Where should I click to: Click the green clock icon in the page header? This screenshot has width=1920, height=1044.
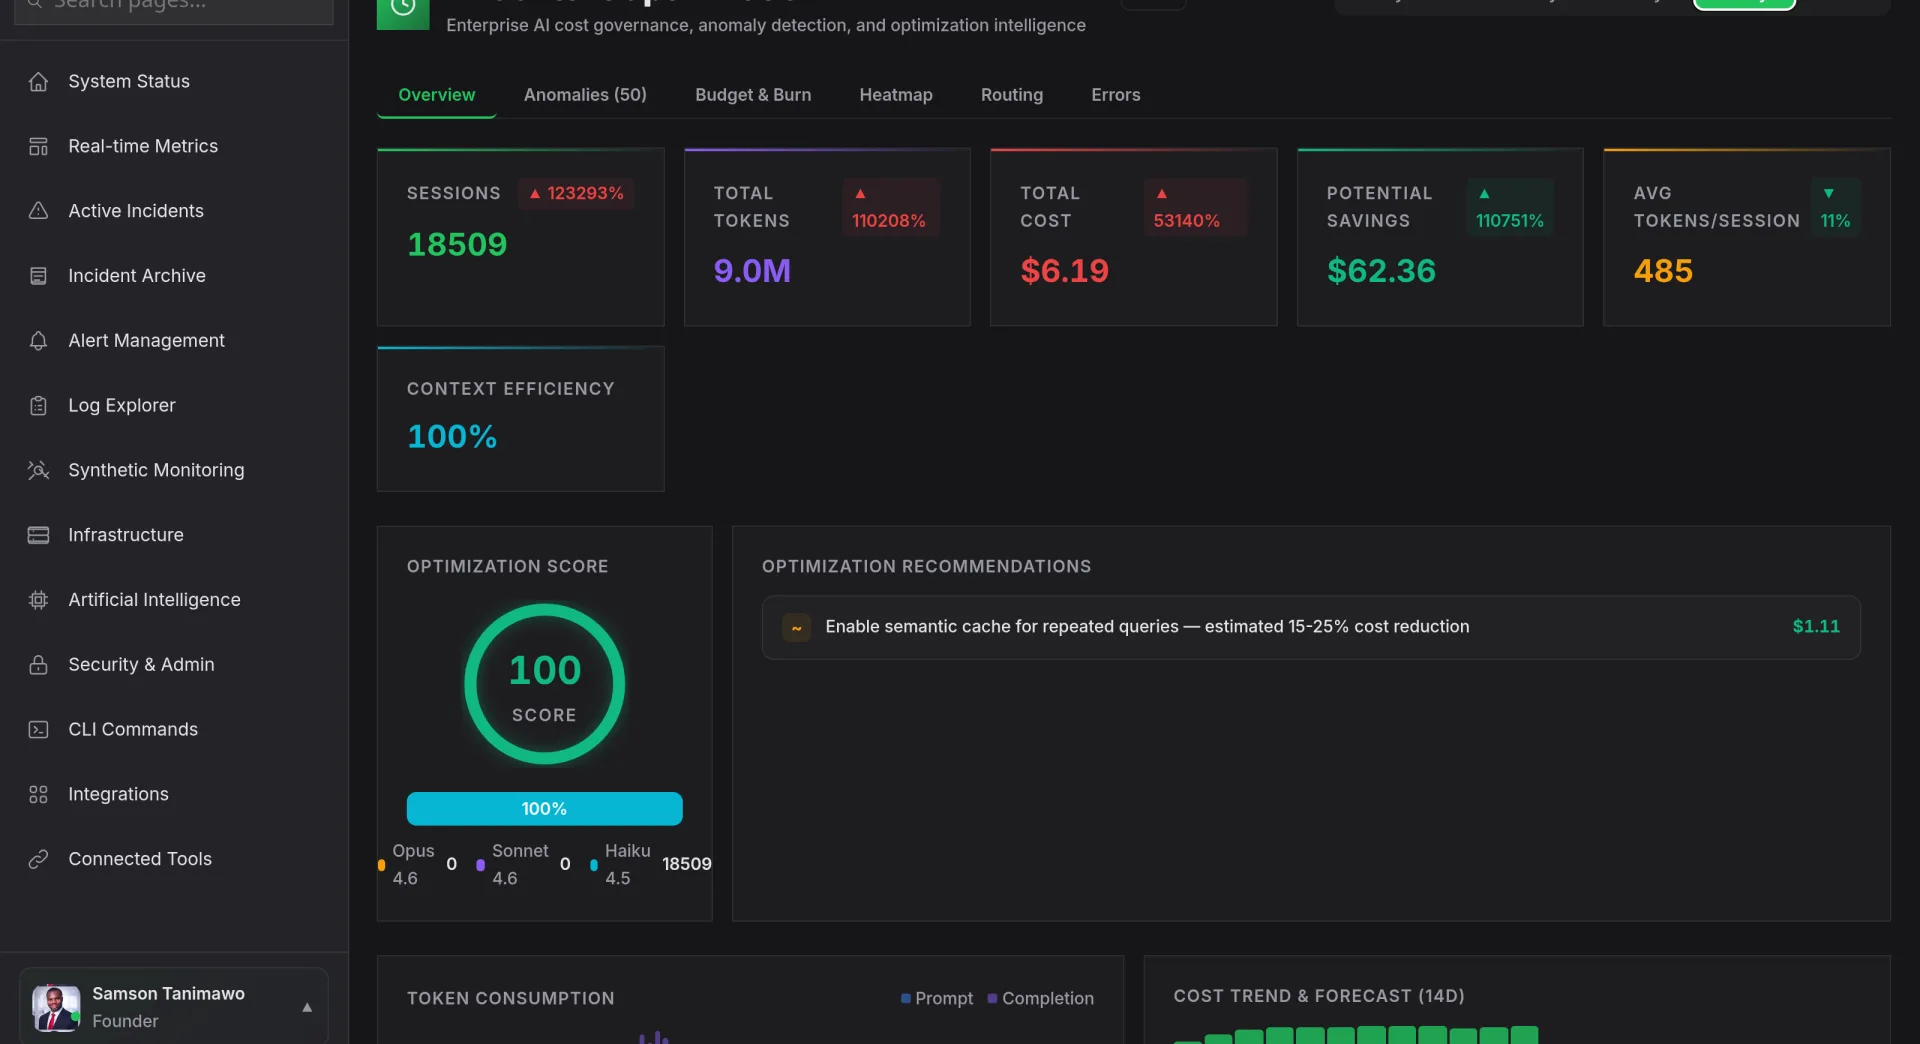tap(403, 10)
